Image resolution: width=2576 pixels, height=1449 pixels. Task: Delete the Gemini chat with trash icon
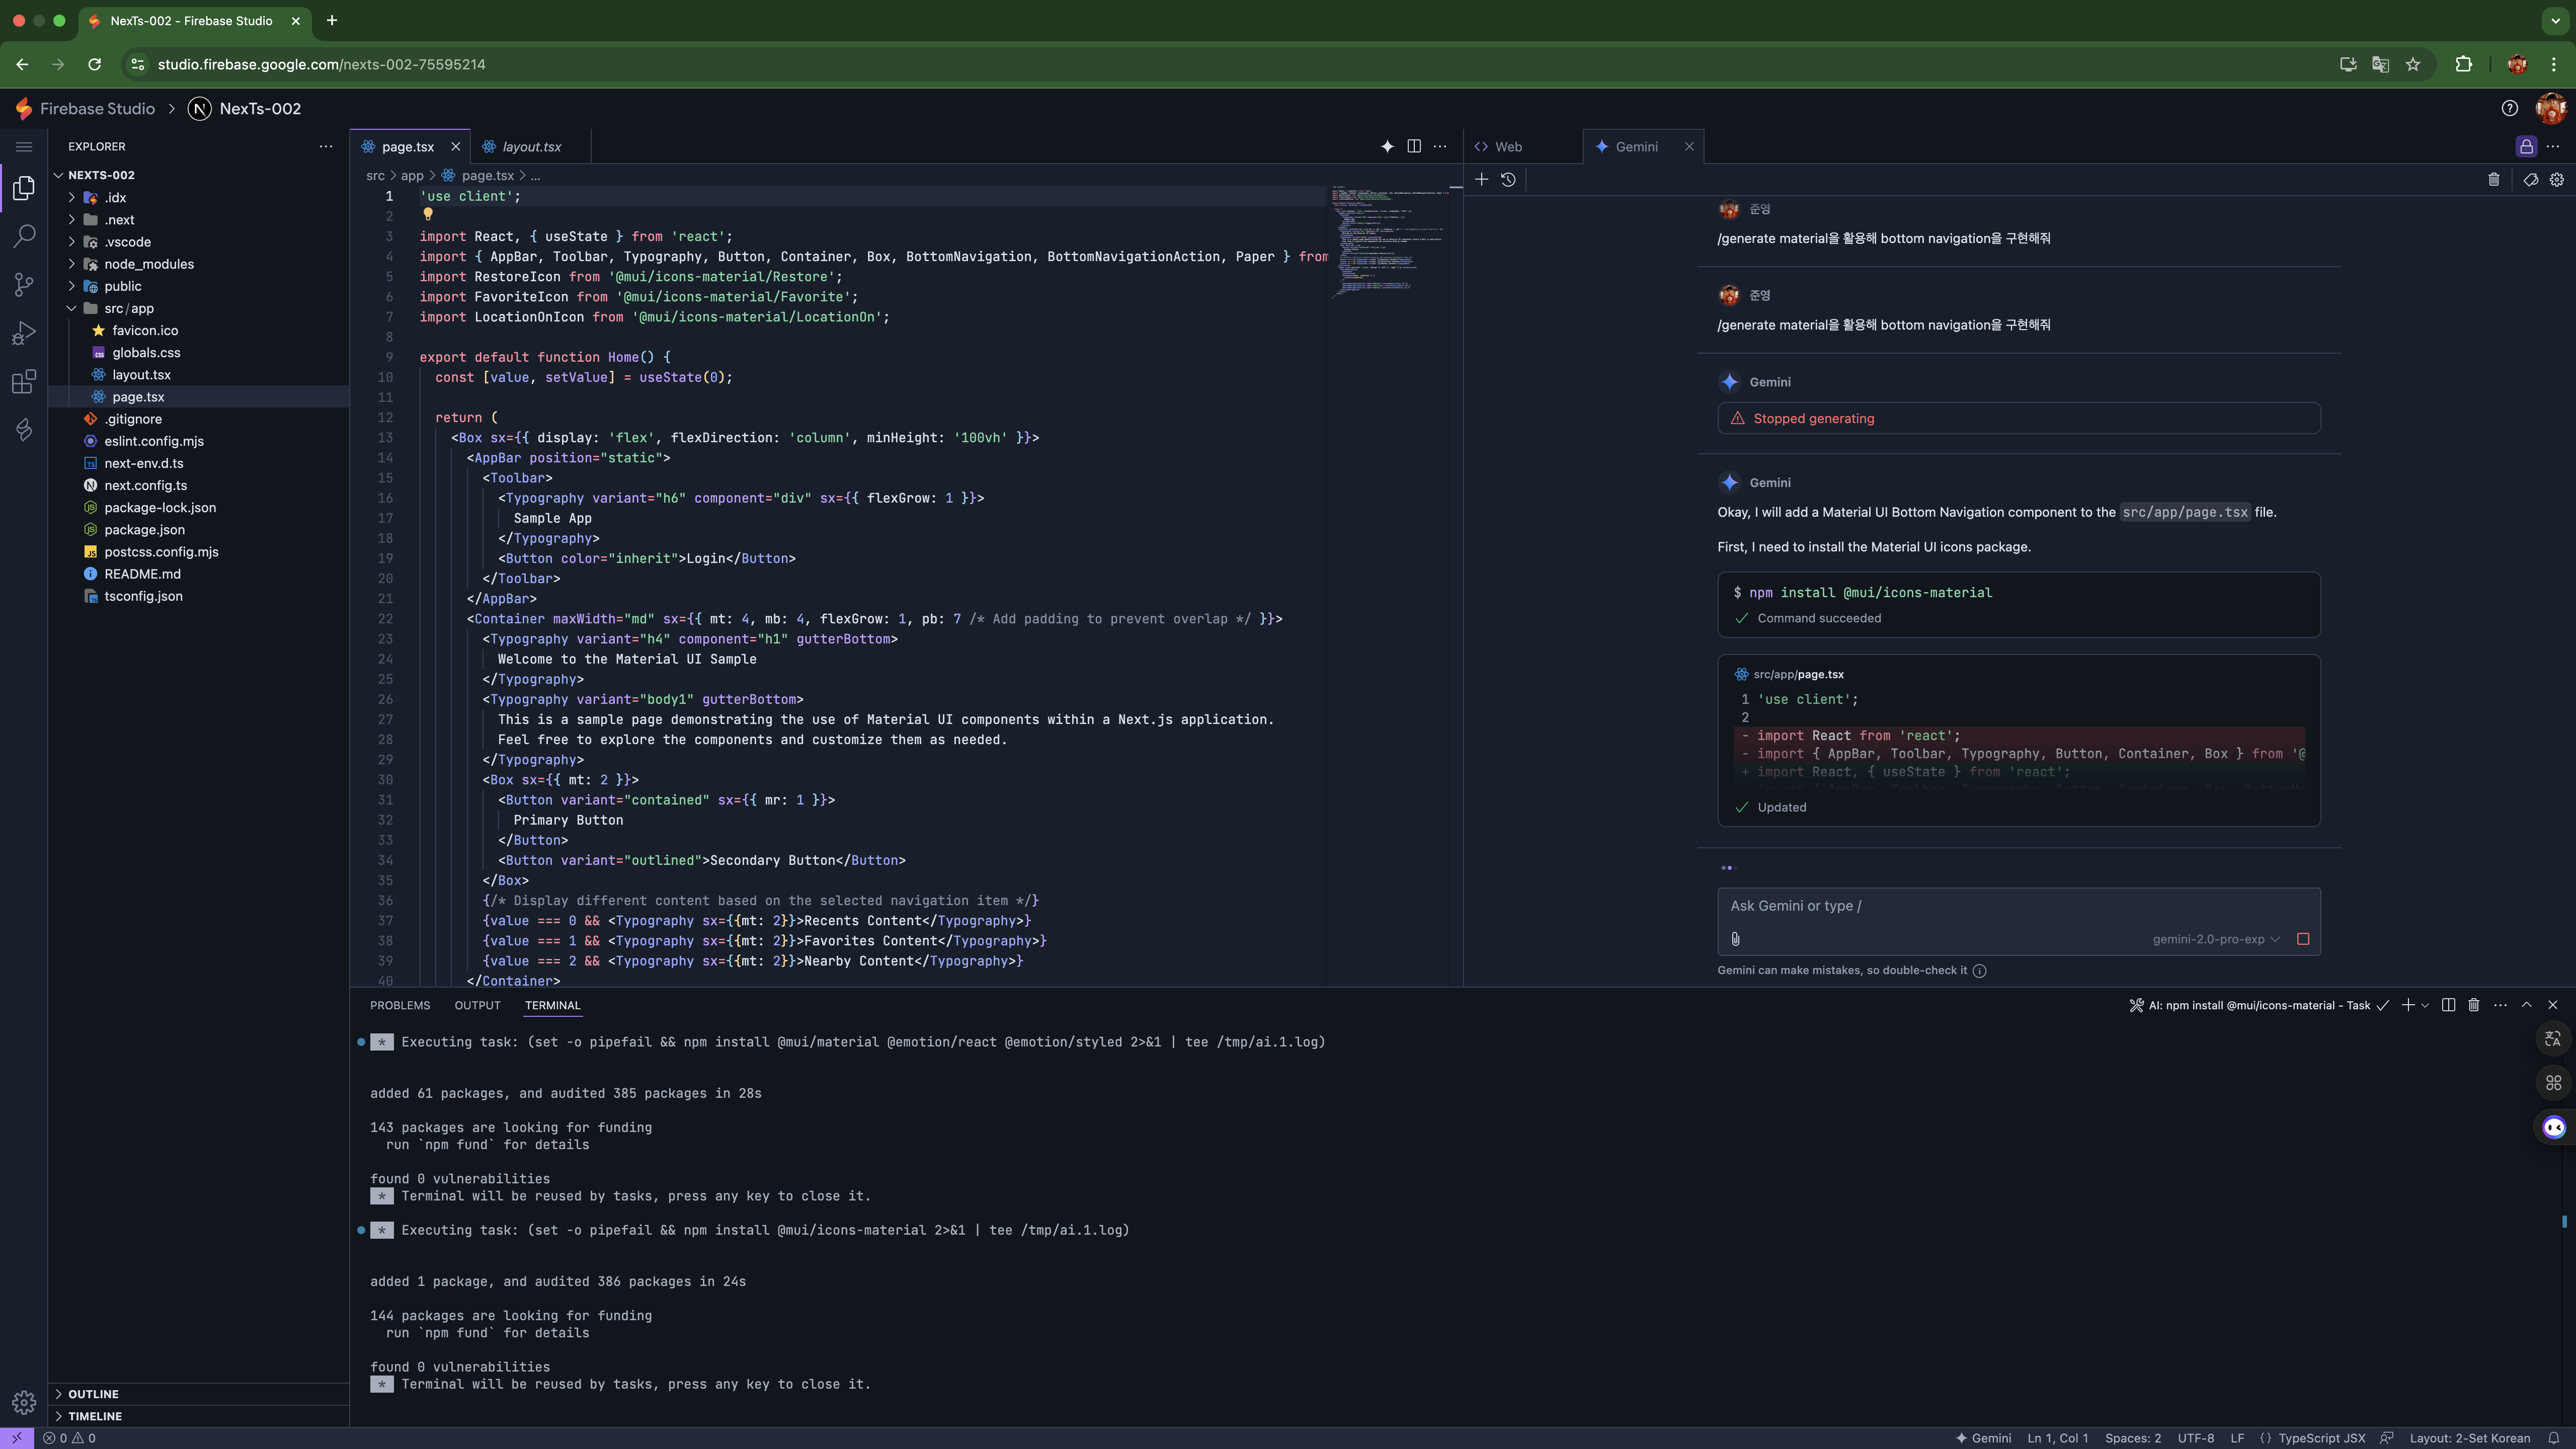[x=2493, y=180]
